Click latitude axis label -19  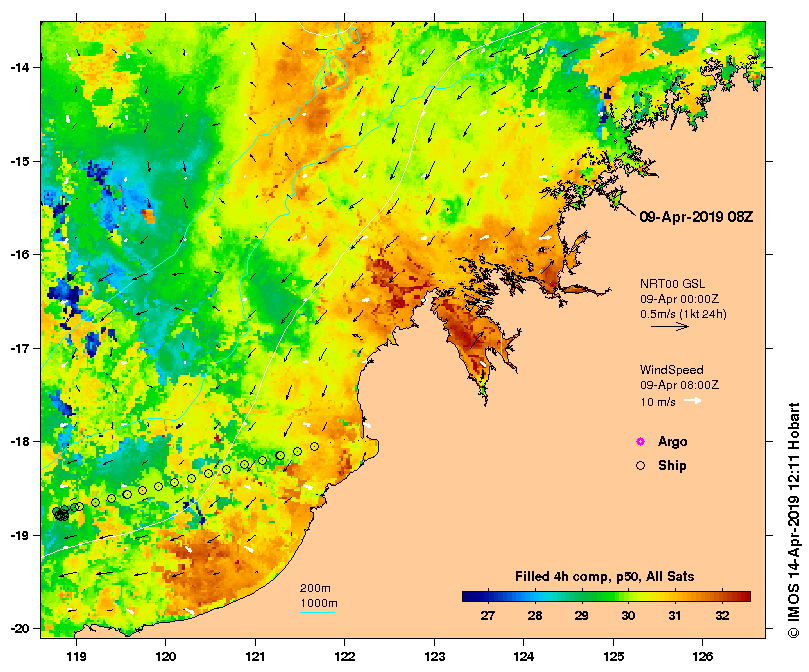click(20, 535)
